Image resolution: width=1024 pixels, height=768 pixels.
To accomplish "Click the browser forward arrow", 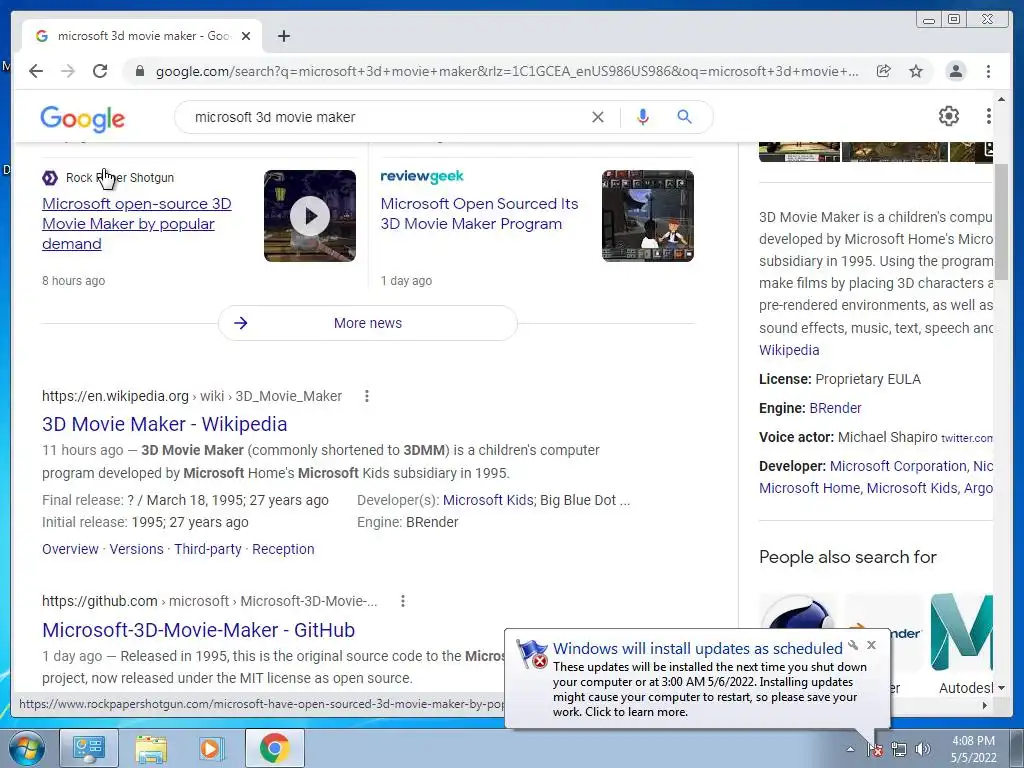I will [x=68, y=71].
